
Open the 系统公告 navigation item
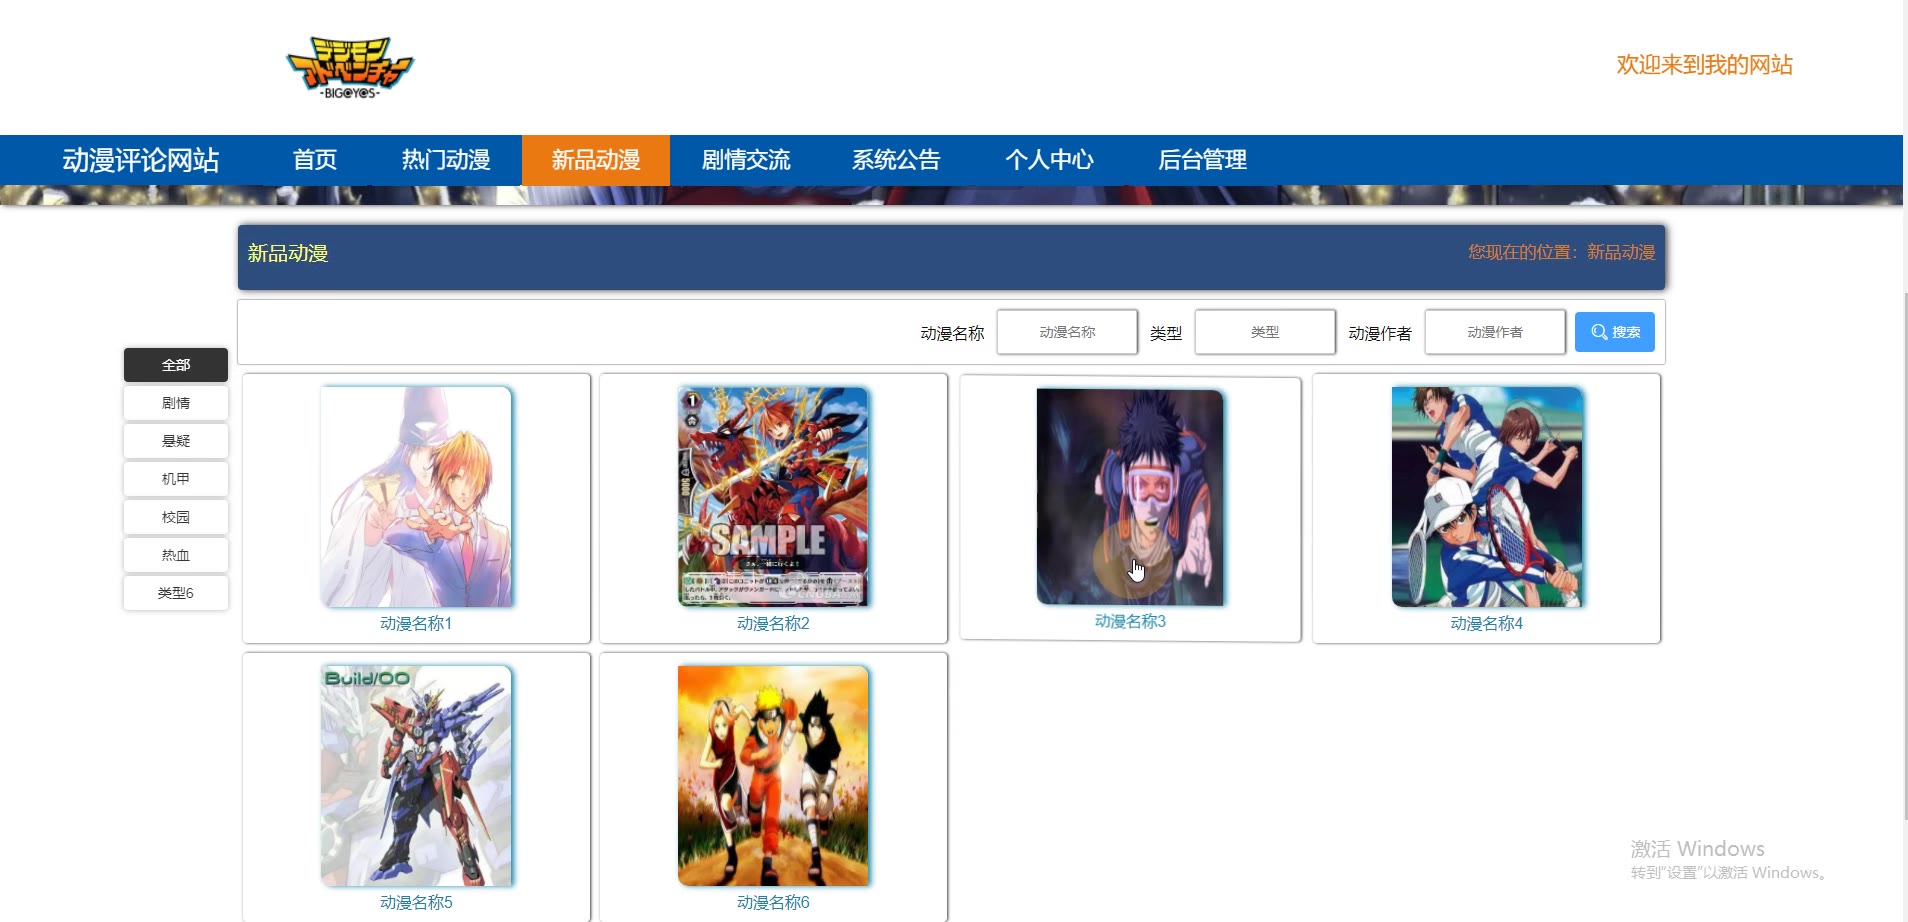click(x=896, y=160)
